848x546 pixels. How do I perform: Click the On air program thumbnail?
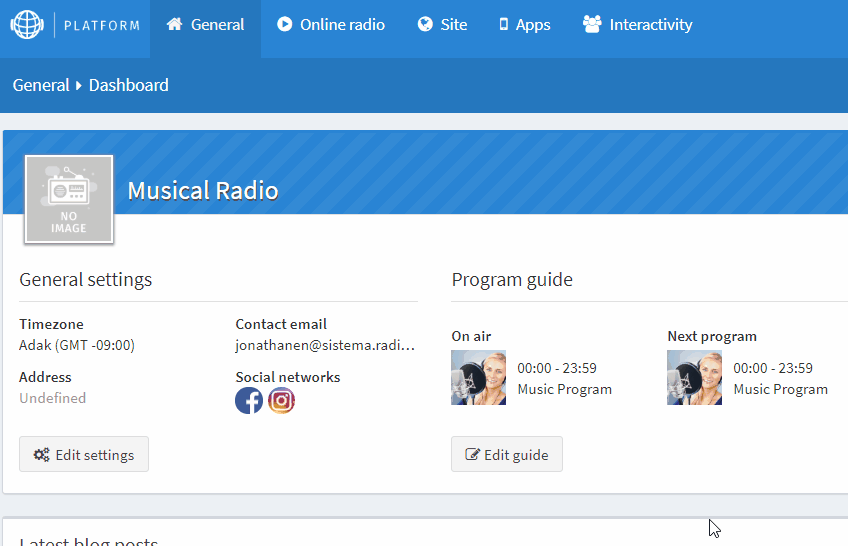coord(479,377)
